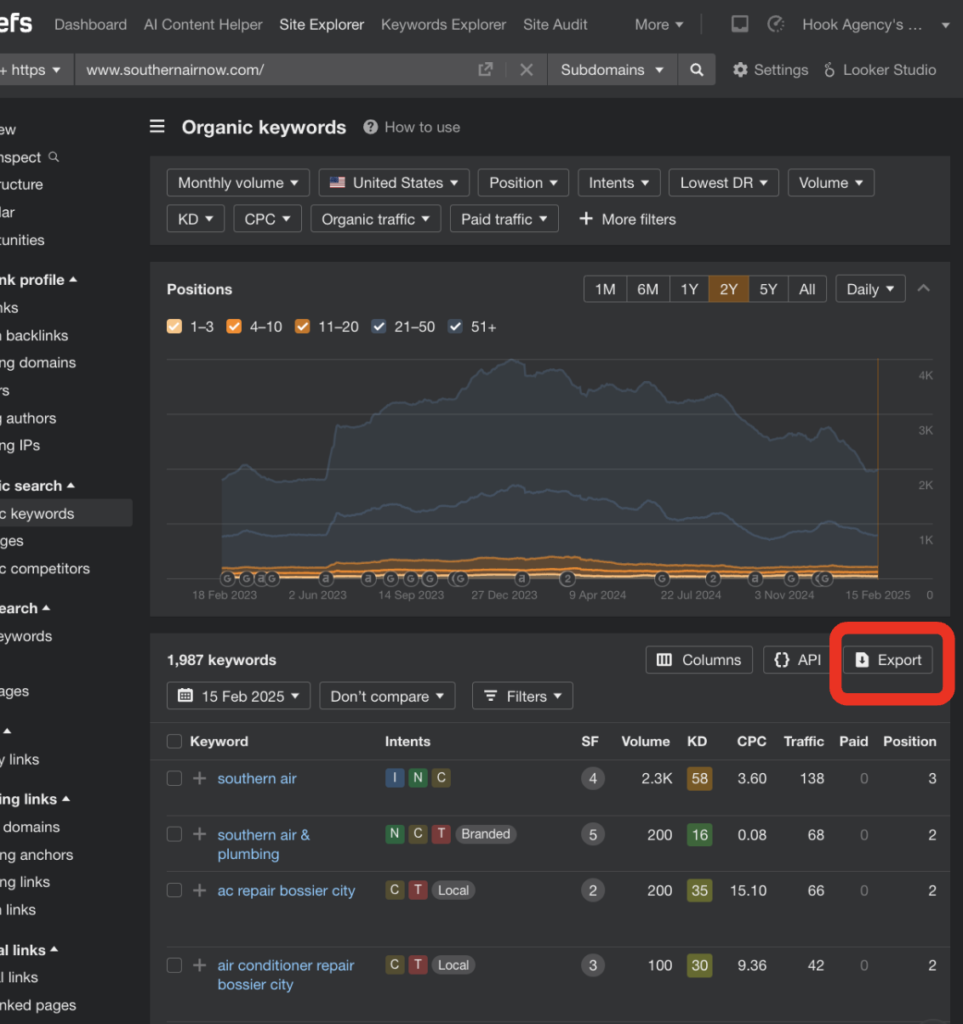Open the More menu
Viewport: 963px width, 1024px height.
coord(659,24)
